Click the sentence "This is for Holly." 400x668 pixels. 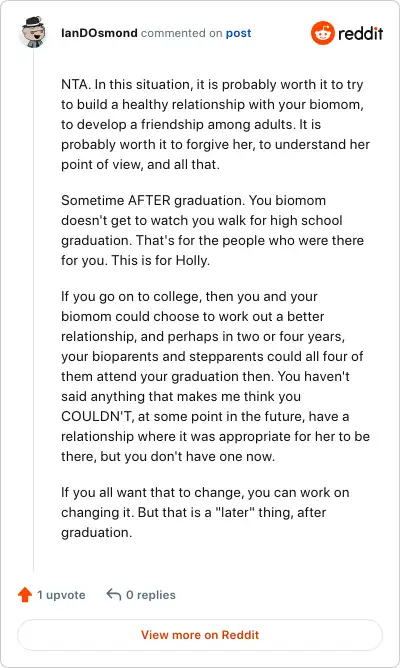click(x=161, y=260)
